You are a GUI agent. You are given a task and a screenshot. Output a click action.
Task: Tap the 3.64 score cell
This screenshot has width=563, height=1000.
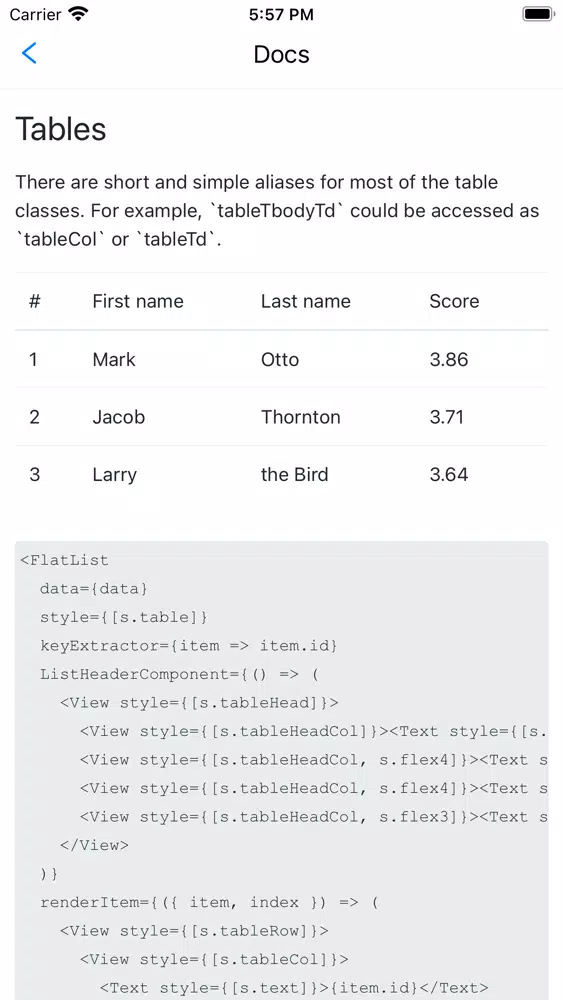(x=449, y=474)
